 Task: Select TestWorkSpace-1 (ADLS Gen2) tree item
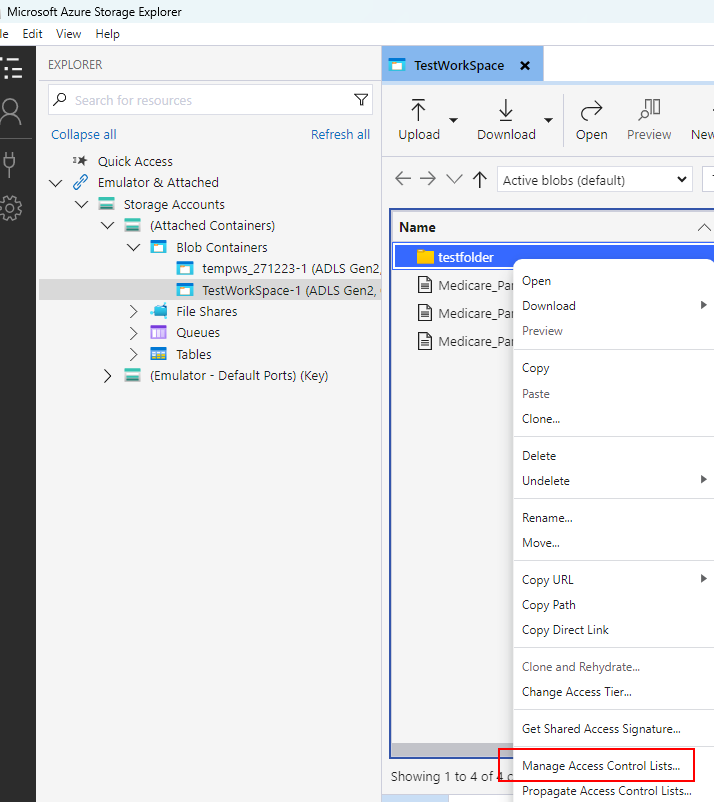click(x=210, y=290)
